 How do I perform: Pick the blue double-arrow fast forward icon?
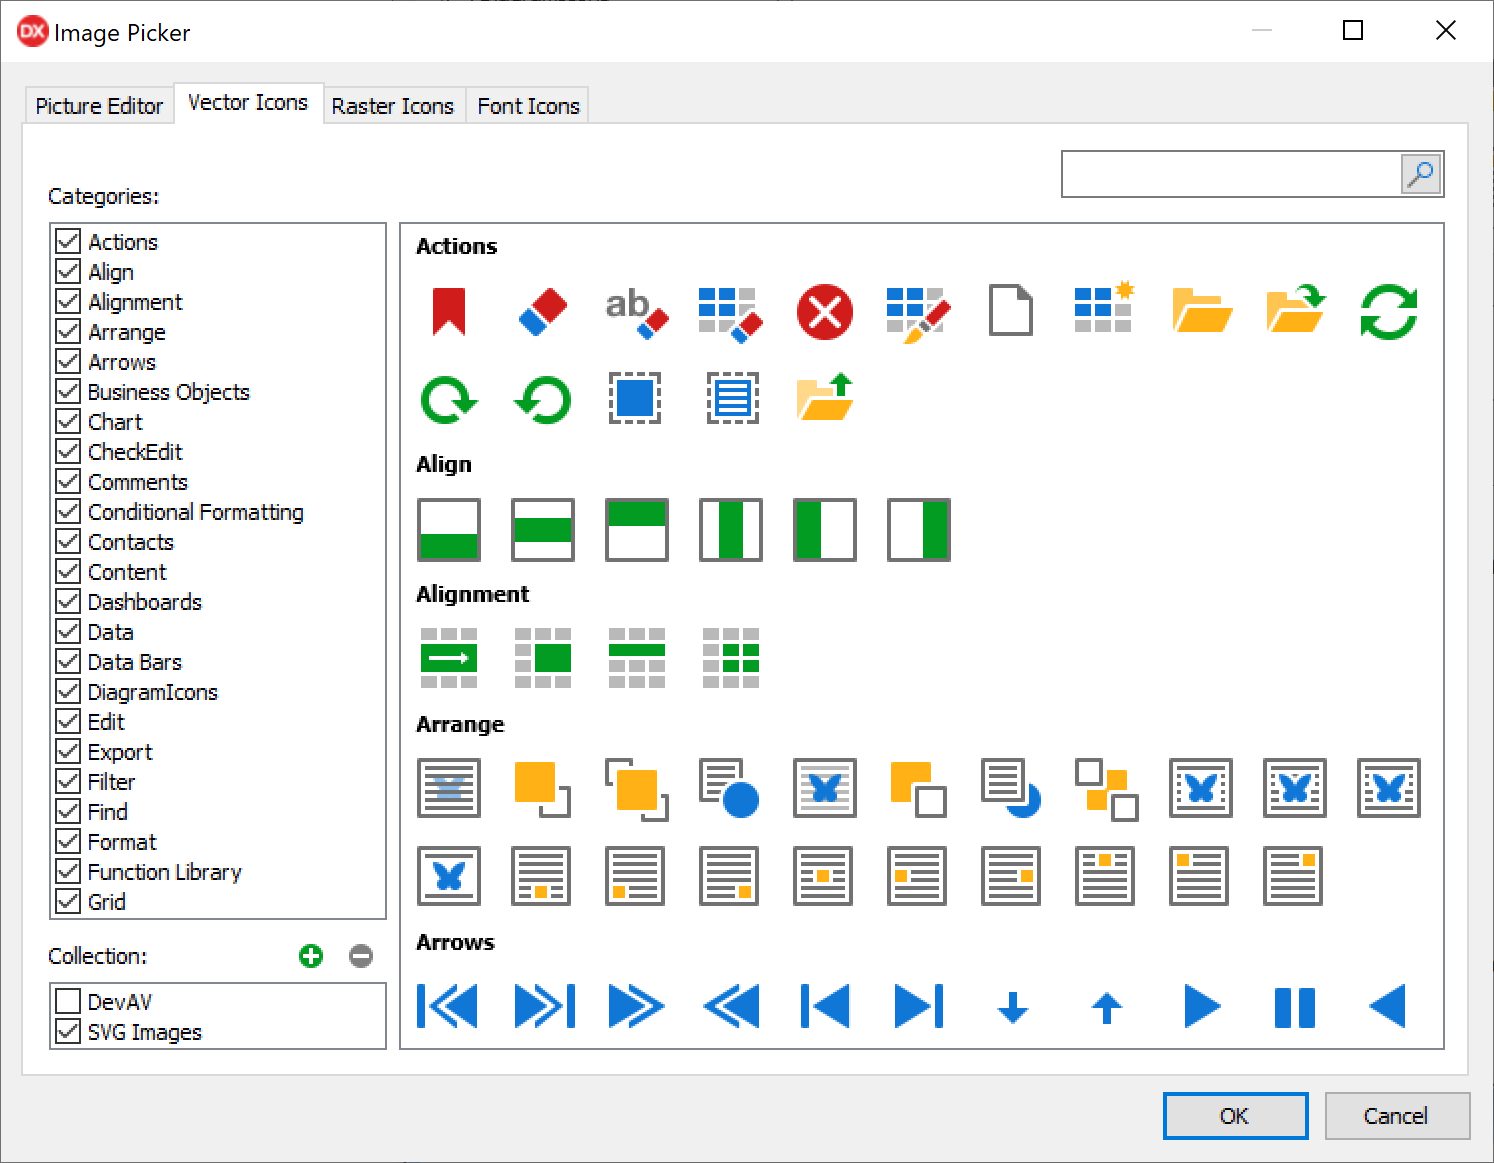[x=636, y=1007]
